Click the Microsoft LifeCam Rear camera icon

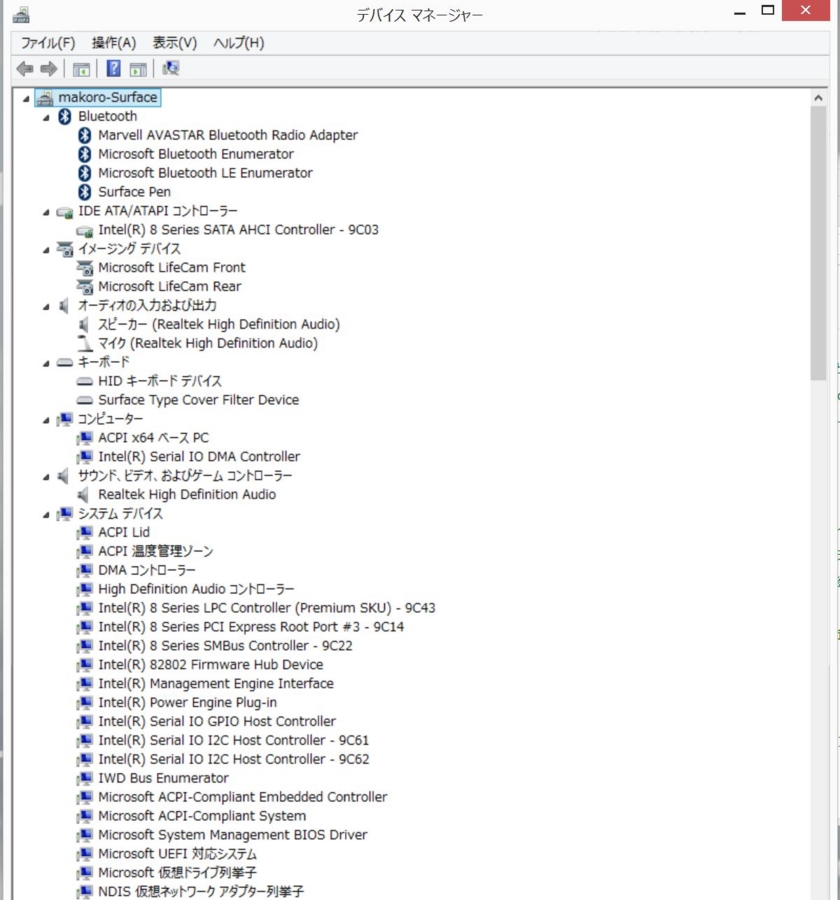click(85, 287)
